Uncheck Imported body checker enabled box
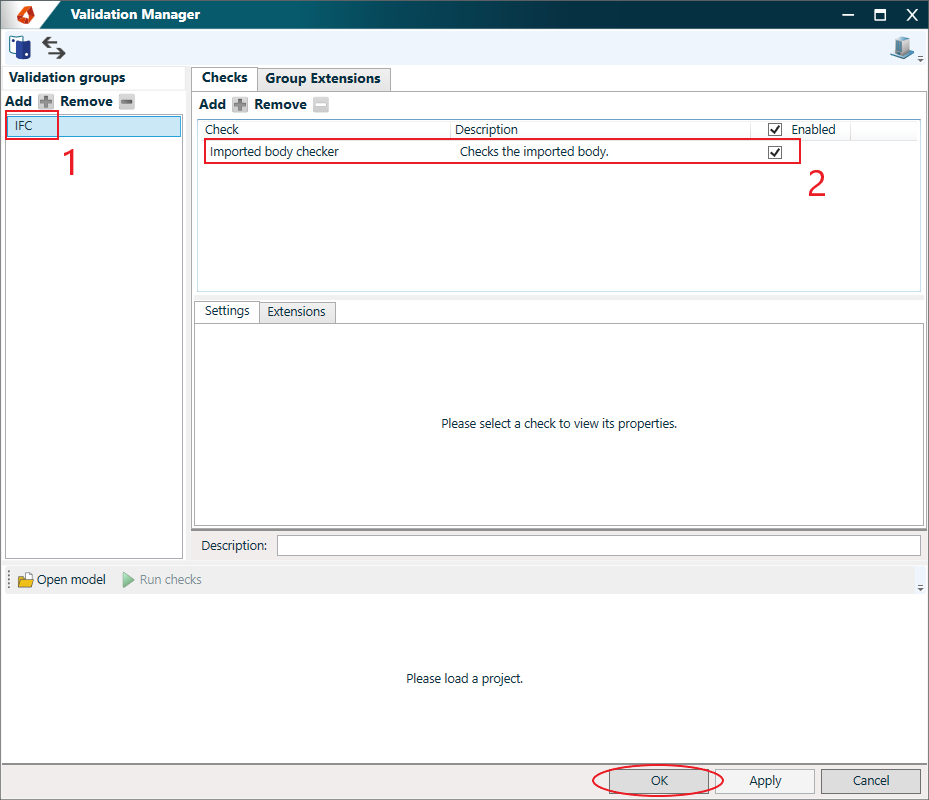Viewport: 929px width, 800px height. pyautogui.click(x=775, y=152)
